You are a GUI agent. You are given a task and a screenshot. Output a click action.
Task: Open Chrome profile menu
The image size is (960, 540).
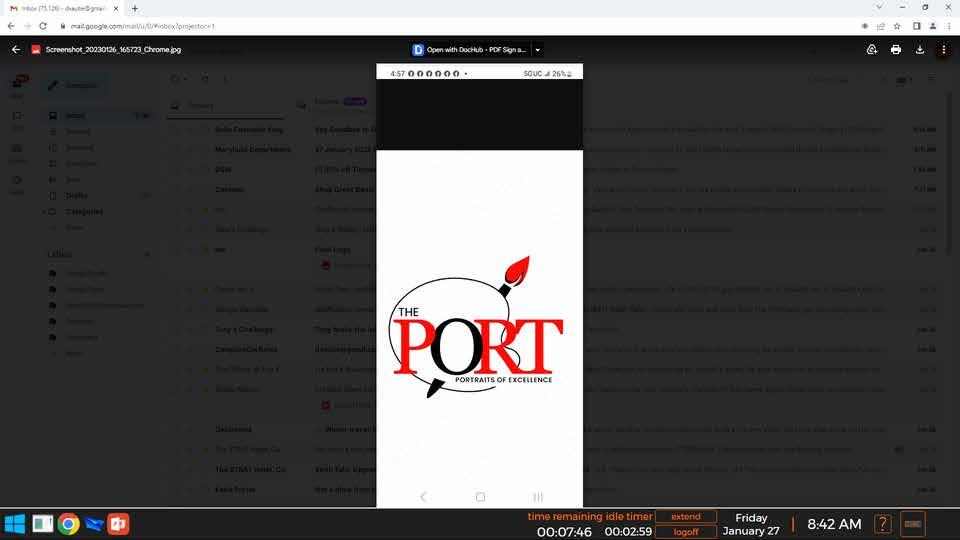pyautogui.click(x=932, y=26)
